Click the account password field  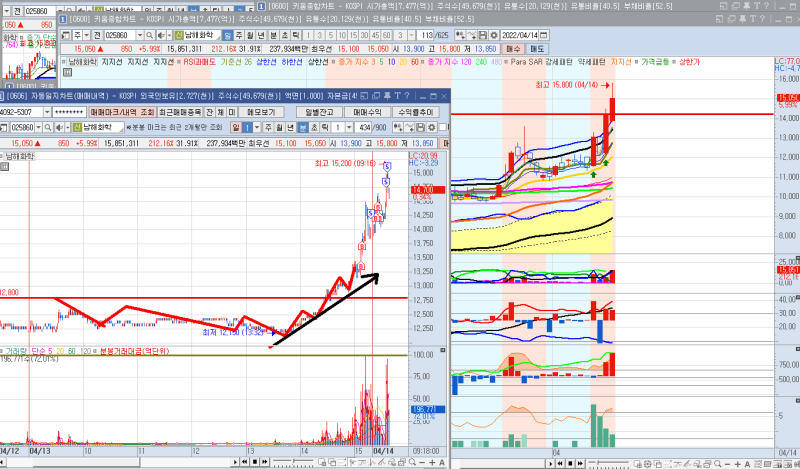[69, 112]
